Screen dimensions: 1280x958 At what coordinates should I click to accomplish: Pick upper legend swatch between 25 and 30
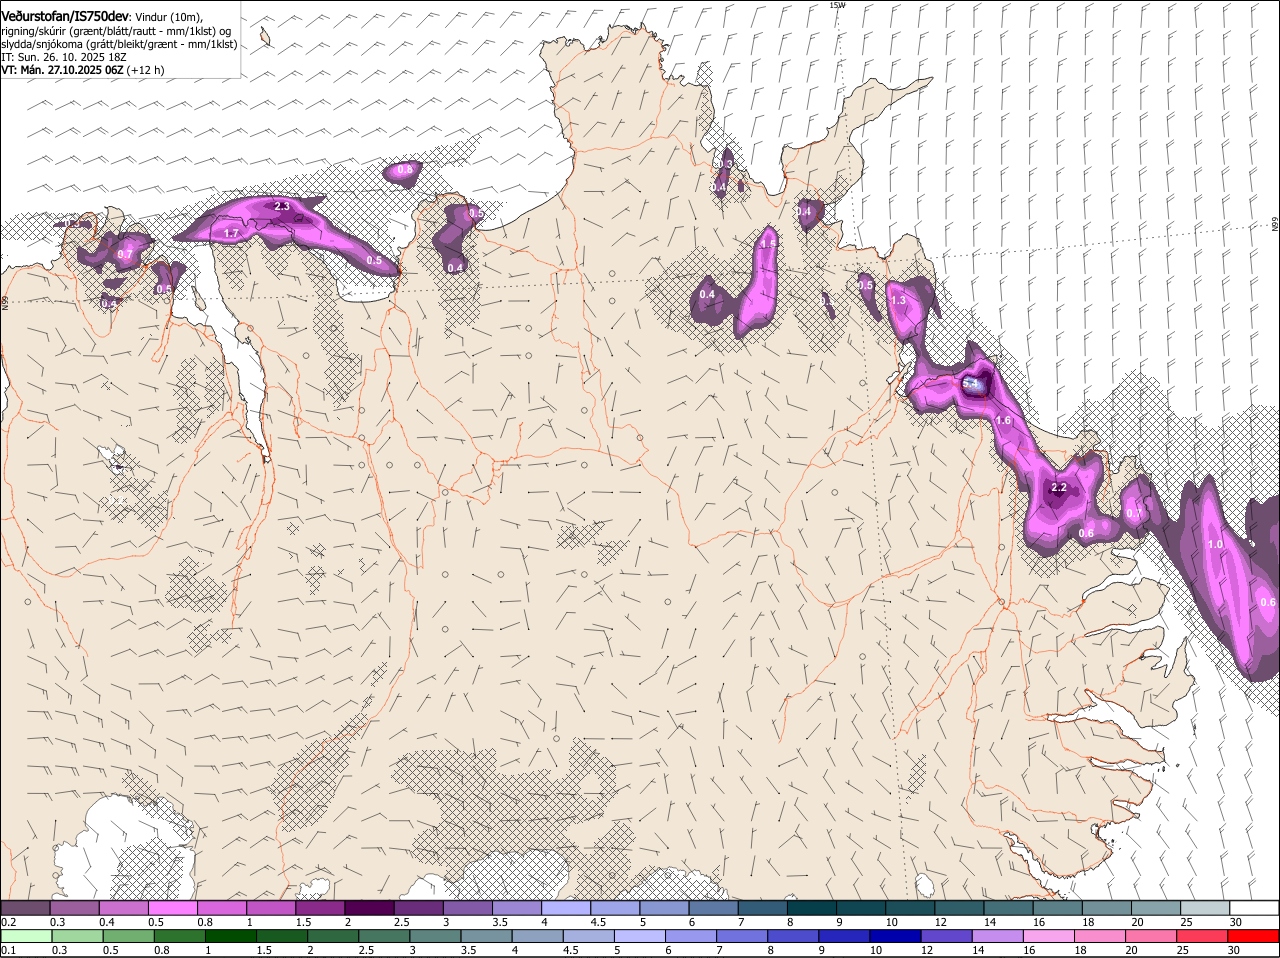tap(1205, 907)
